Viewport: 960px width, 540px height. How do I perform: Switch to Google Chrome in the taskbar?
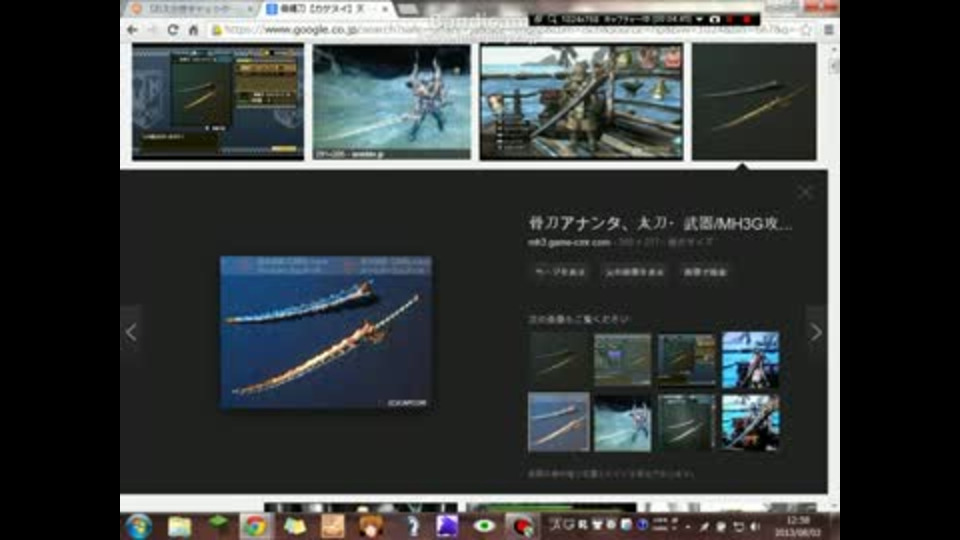point(255,527)
